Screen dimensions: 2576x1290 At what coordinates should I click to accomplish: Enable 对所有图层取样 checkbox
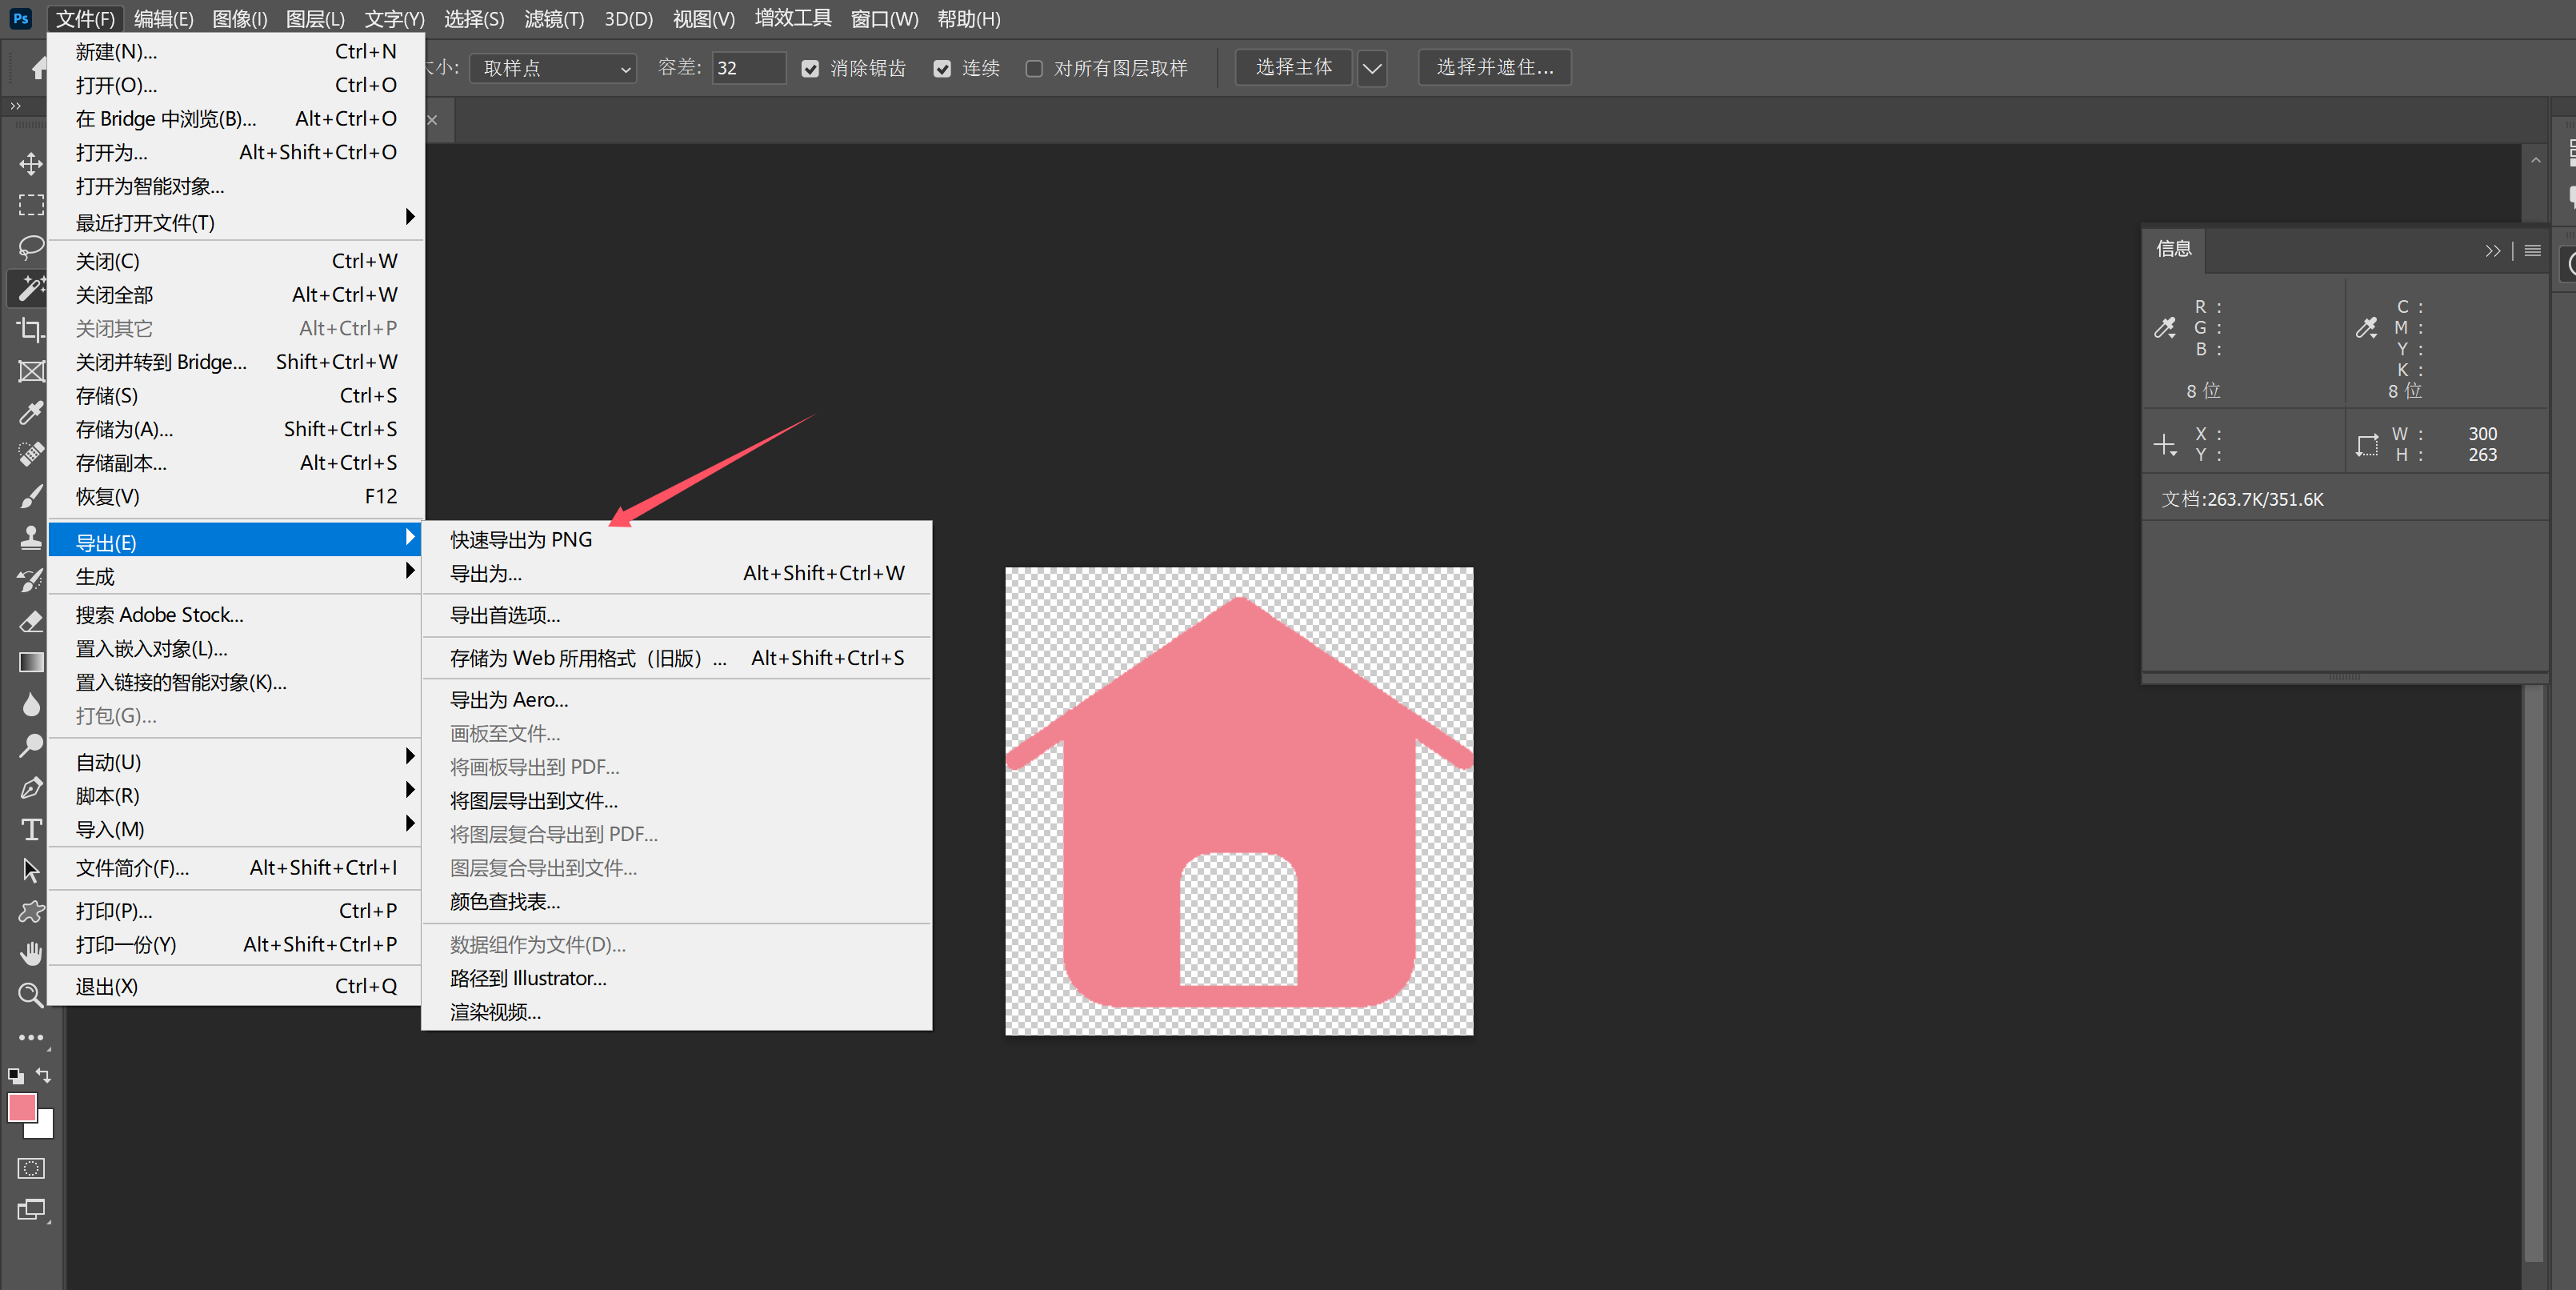(x=1034, y=68)
